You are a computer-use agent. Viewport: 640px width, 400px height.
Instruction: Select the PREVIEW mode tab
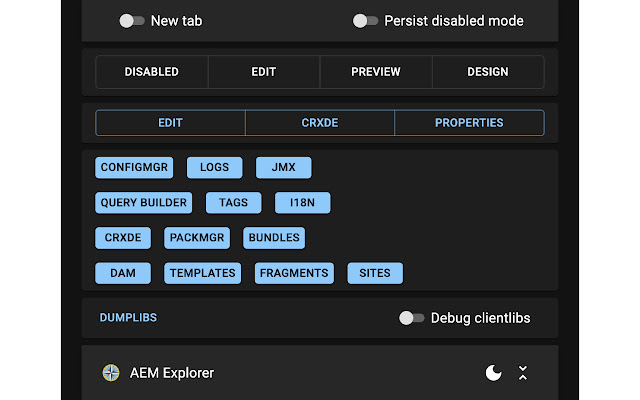coord(376,72)
